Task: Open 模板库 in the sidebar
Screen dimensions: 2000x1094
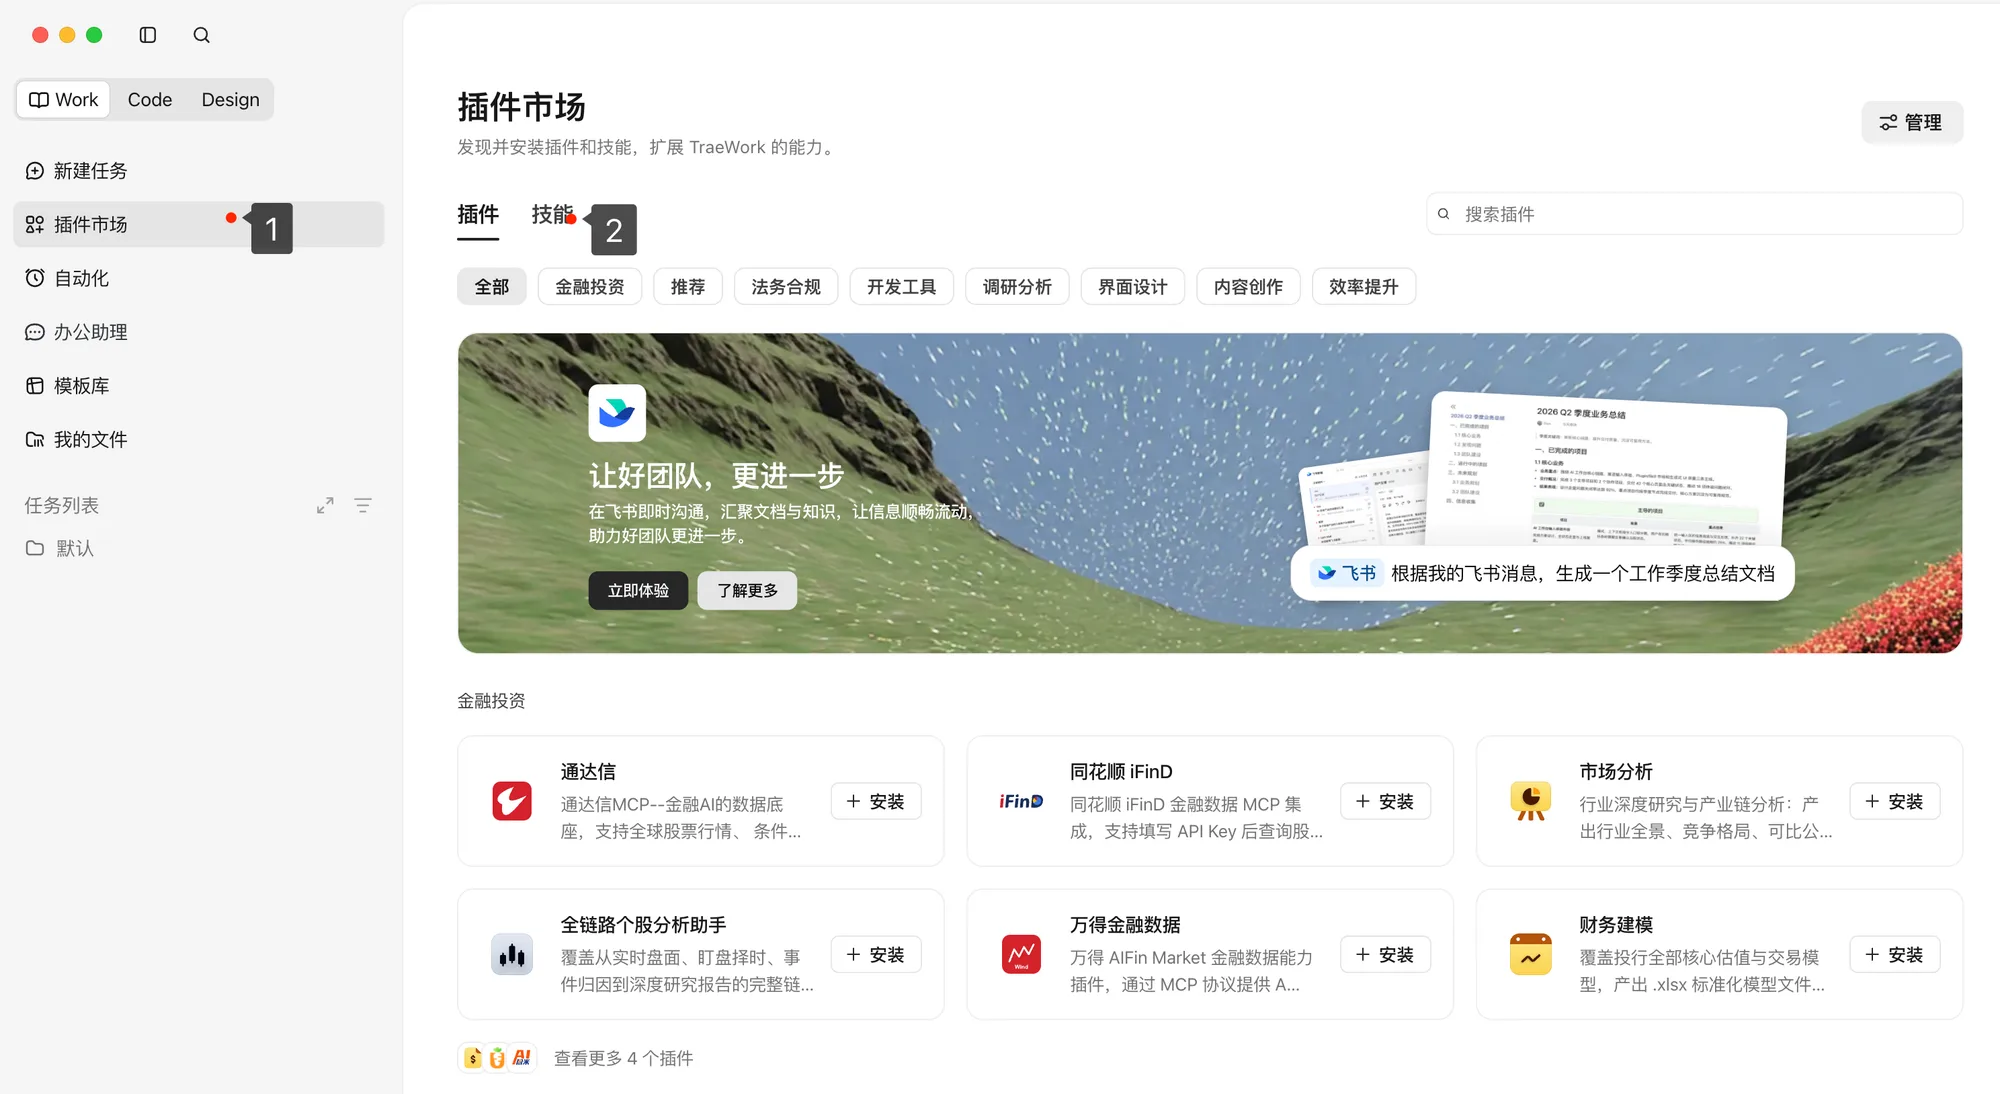Action: tap(198, 386)
